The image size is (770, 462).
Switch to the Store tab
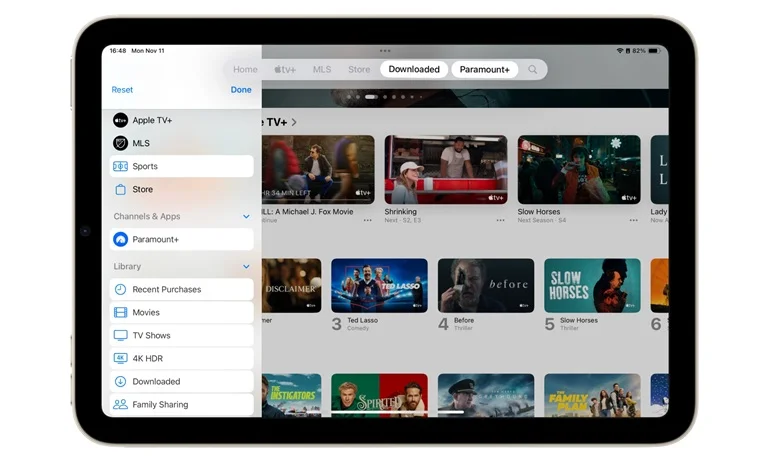pos(359,70)
